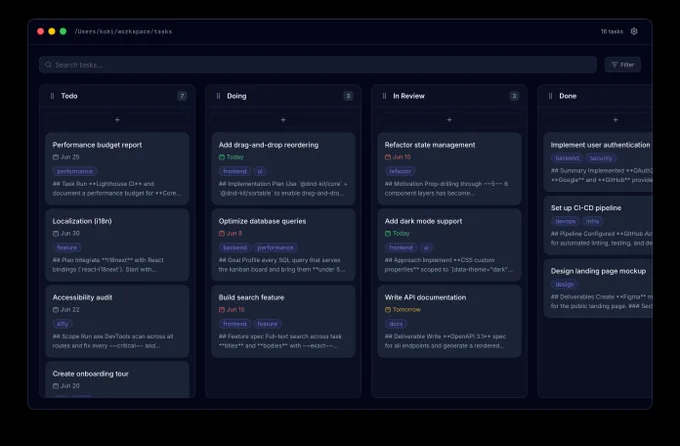Click calendar icon on Performance budget report
Image resolution: width=680 pixels, height=446 pixels.
point(56,157)
